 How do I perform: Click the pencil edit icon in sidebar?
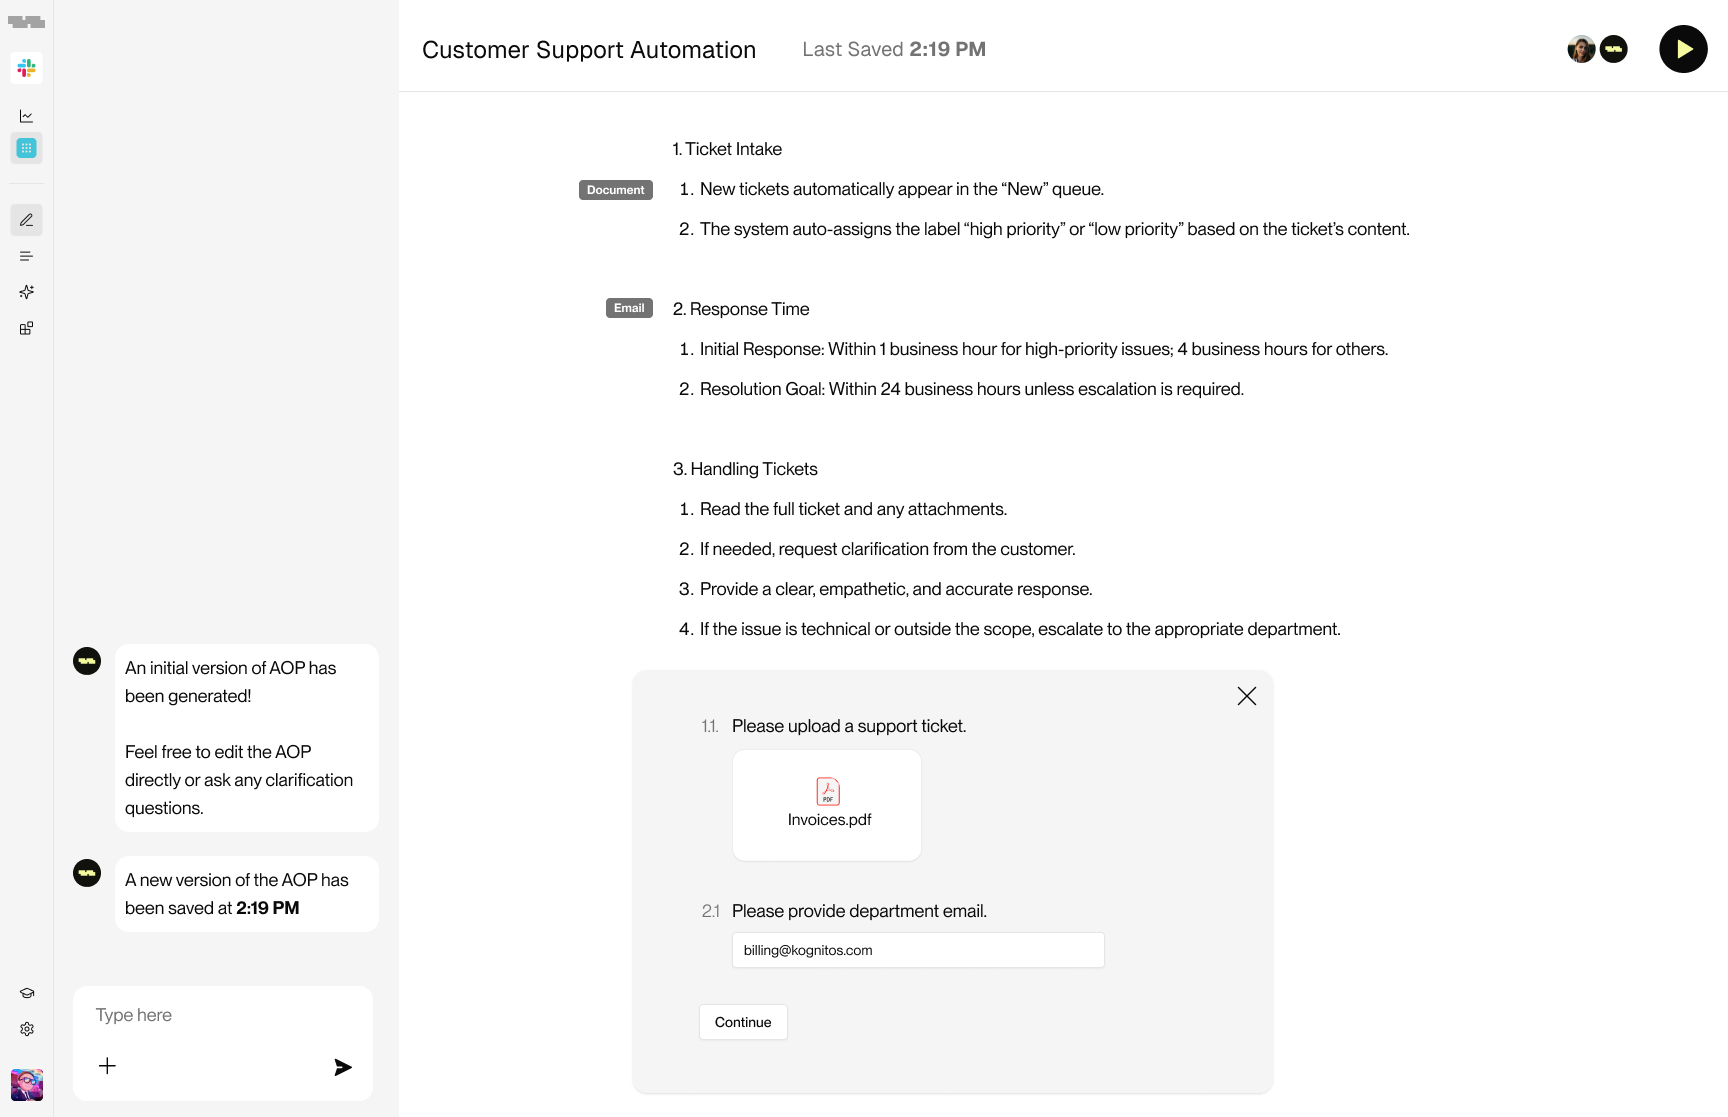coord(27,220)
